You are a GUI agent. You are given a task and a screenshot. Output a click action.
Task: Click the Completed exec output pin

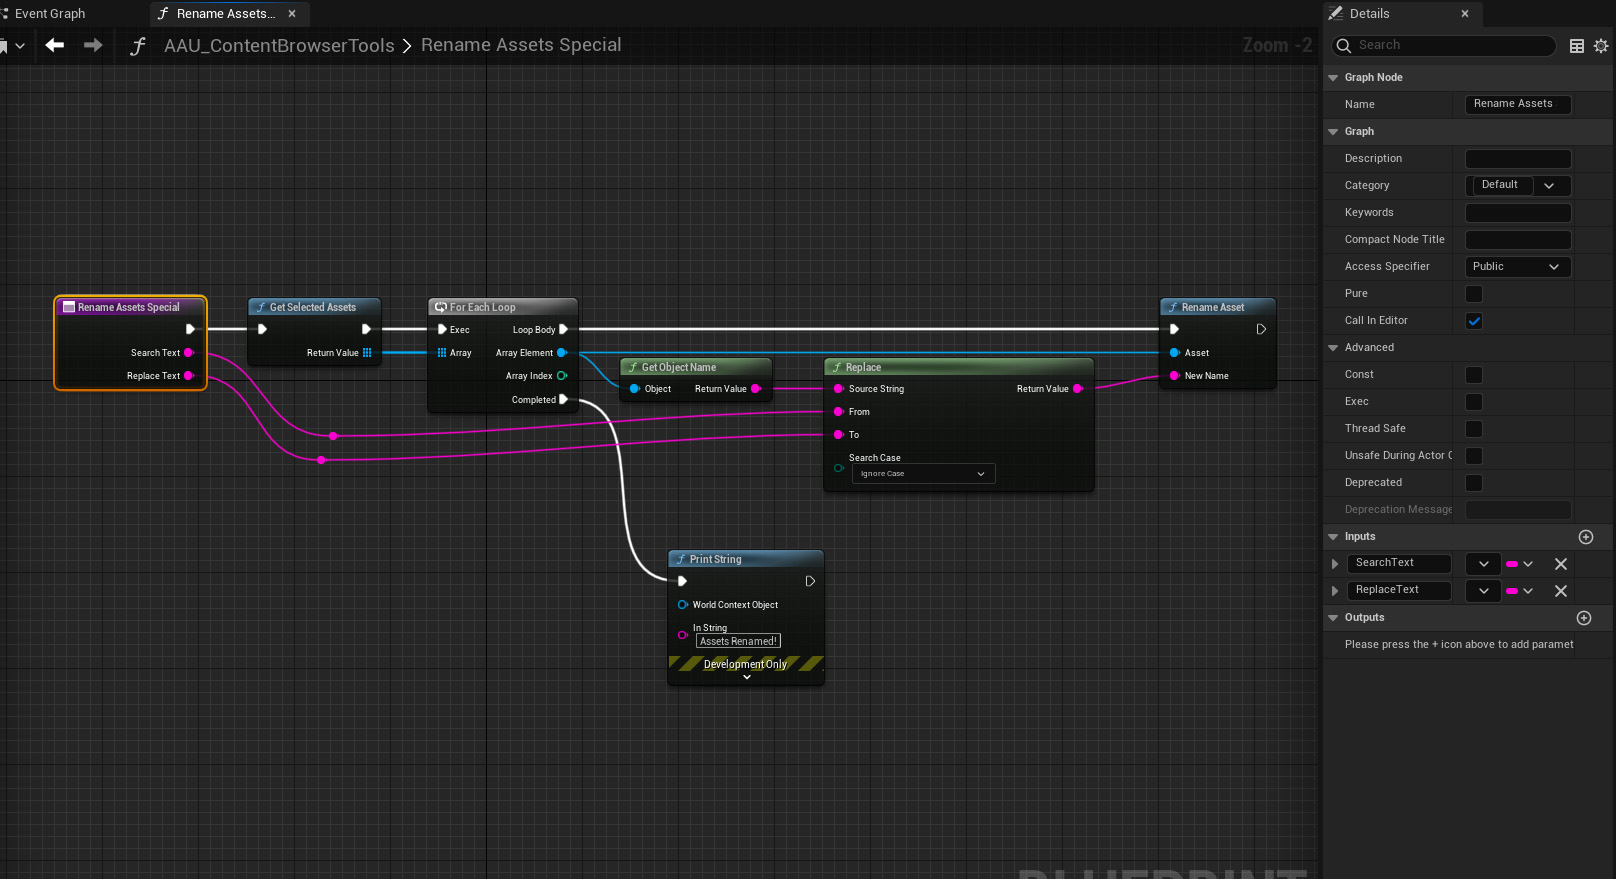(564, 399)
